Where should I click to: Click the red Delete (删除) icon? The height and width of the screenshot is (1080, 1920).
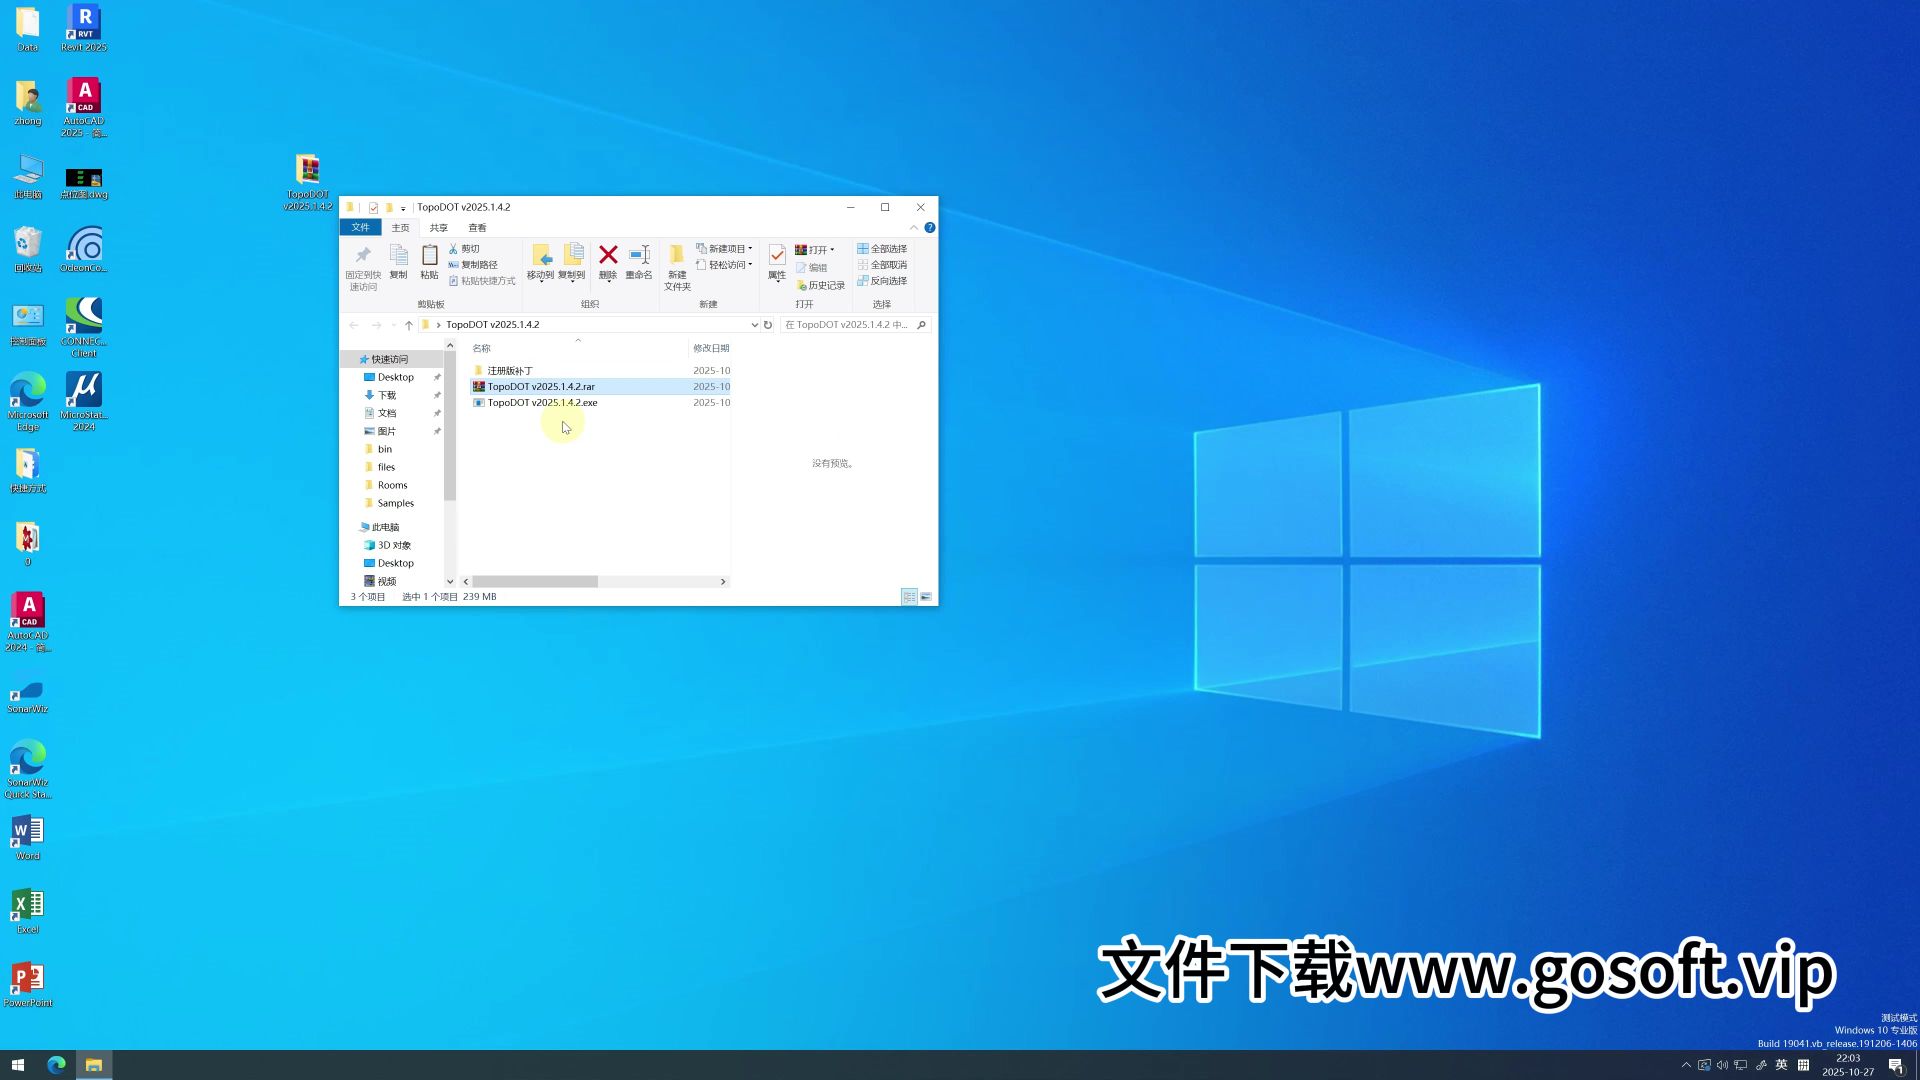(x=607, y=256)
